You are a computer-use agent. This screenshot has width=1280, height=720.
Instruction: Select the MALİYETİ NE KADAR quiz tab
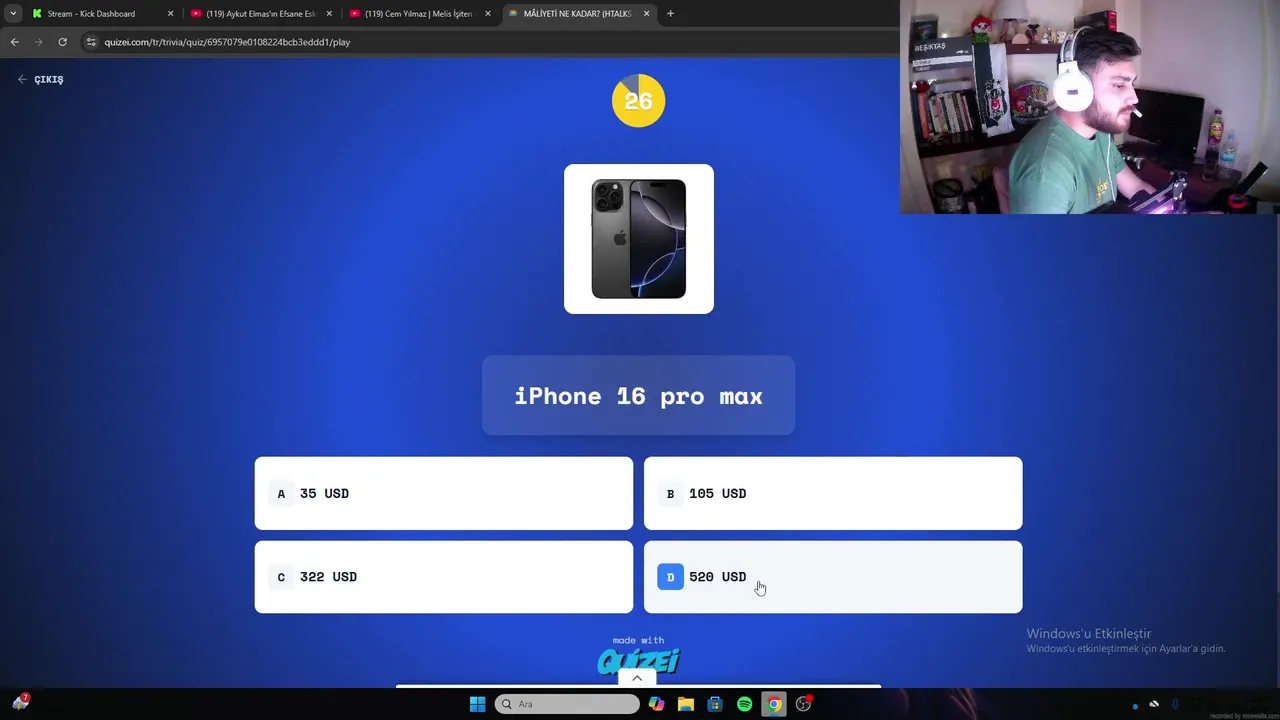click(x=577, y=14)
